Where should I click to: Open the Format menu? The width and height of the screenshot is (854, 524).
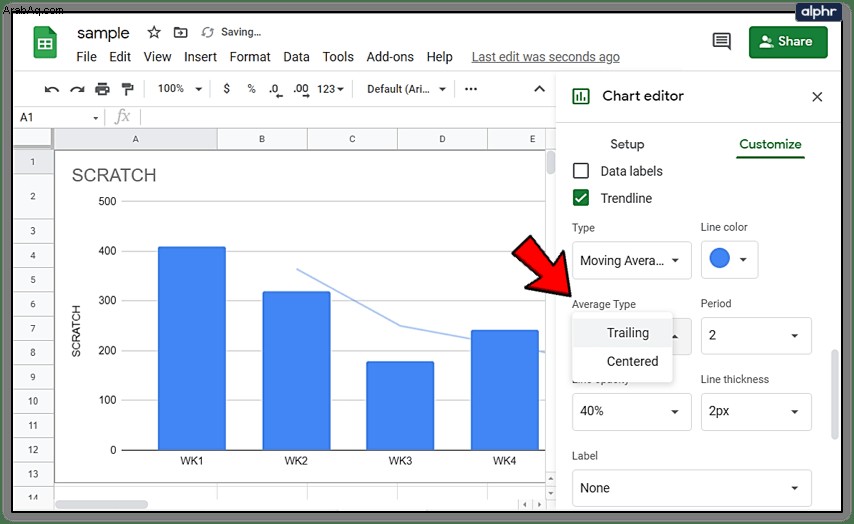tap(250, 57)
